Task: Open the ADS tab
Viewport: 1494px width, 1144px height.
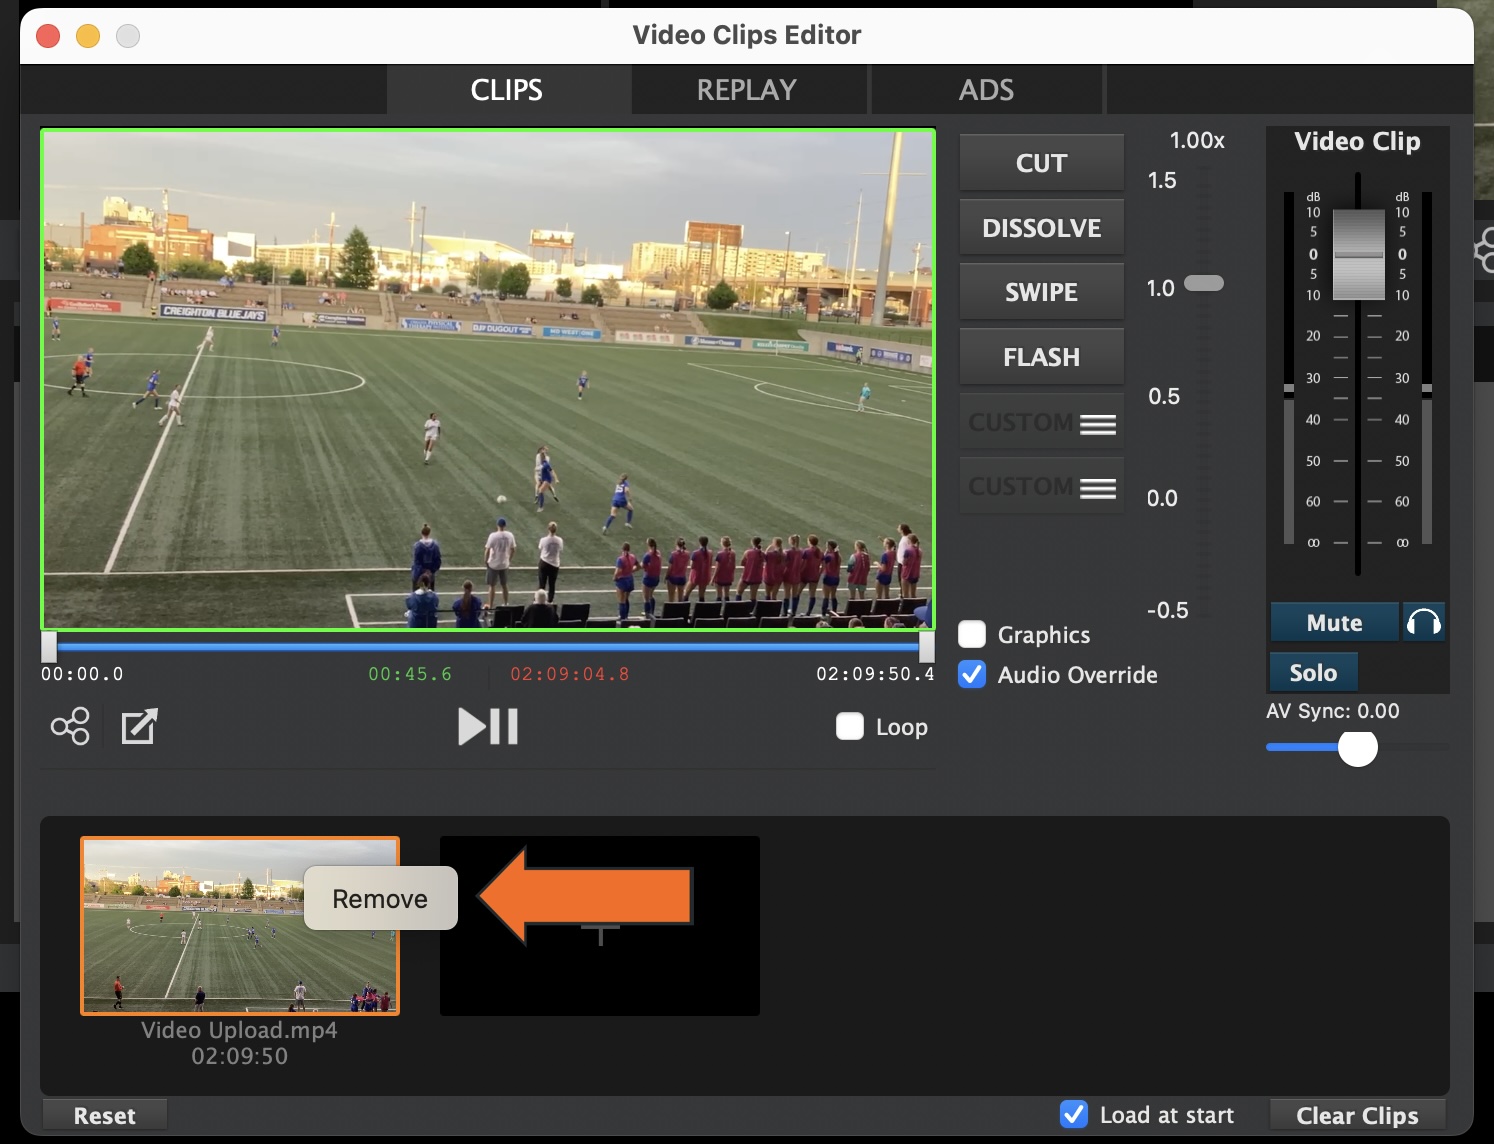Action: pyautogui.click(x=987, y=90)
